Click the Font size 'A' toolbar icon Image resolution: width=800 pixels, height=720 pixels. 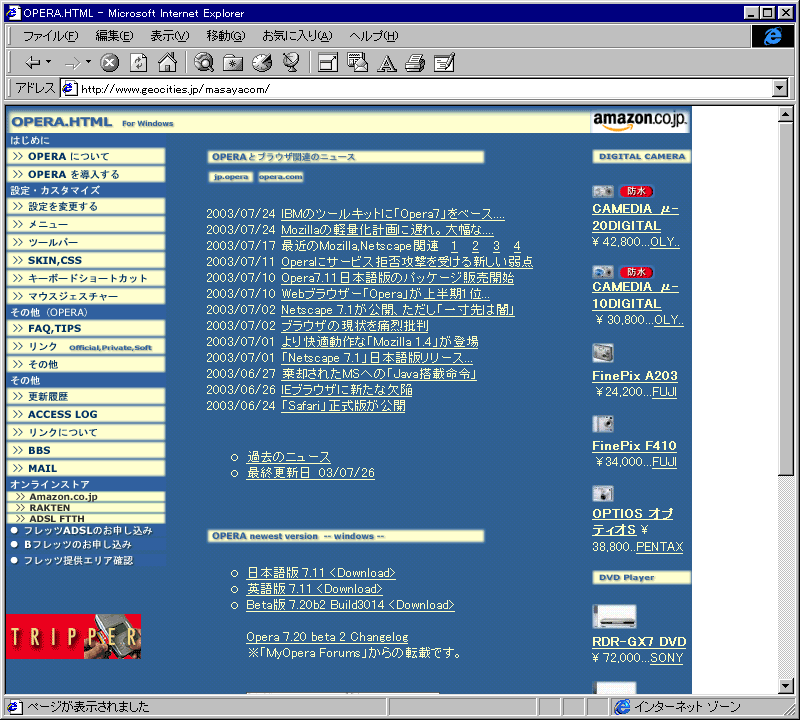click(387, 63)
